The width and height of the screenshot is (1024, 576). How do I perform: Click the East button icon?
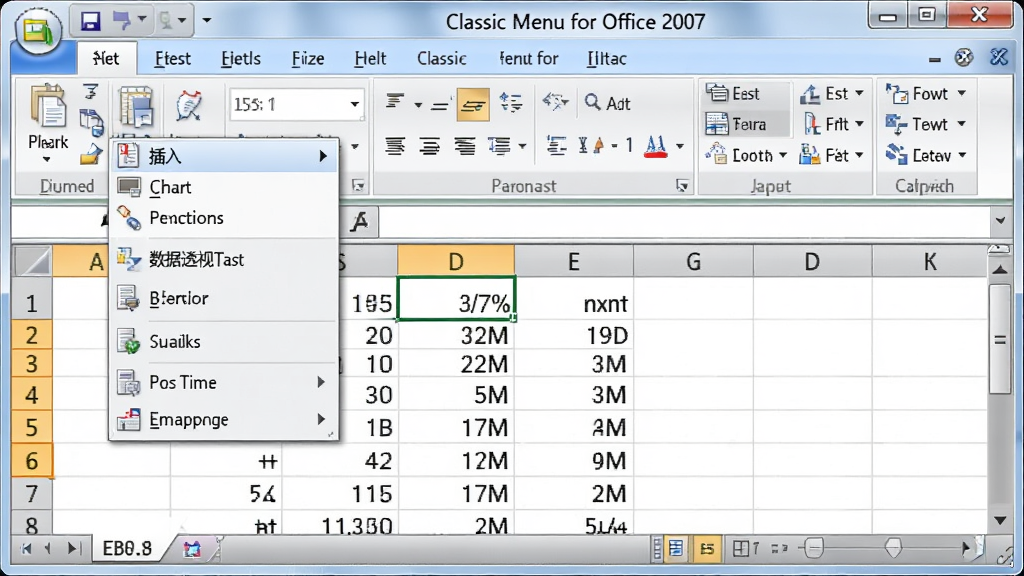[716, 93]
